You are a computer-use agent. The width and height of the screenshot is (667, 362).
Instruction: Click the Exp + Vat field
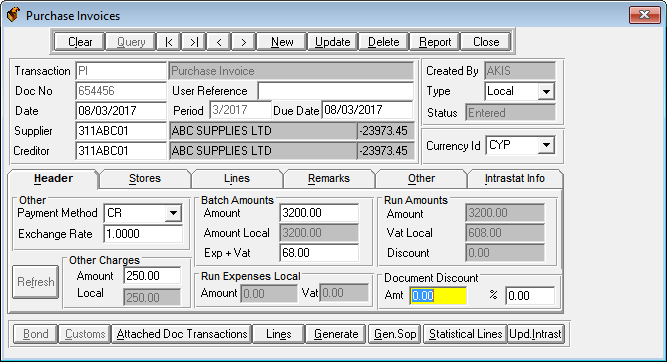coord(319,253)
